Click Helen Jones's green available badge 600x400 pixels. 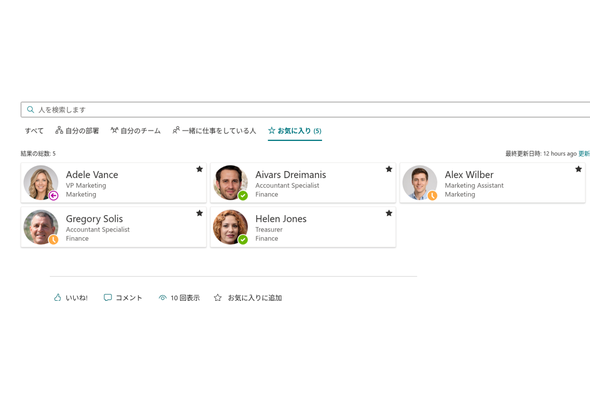coord(243,240)
